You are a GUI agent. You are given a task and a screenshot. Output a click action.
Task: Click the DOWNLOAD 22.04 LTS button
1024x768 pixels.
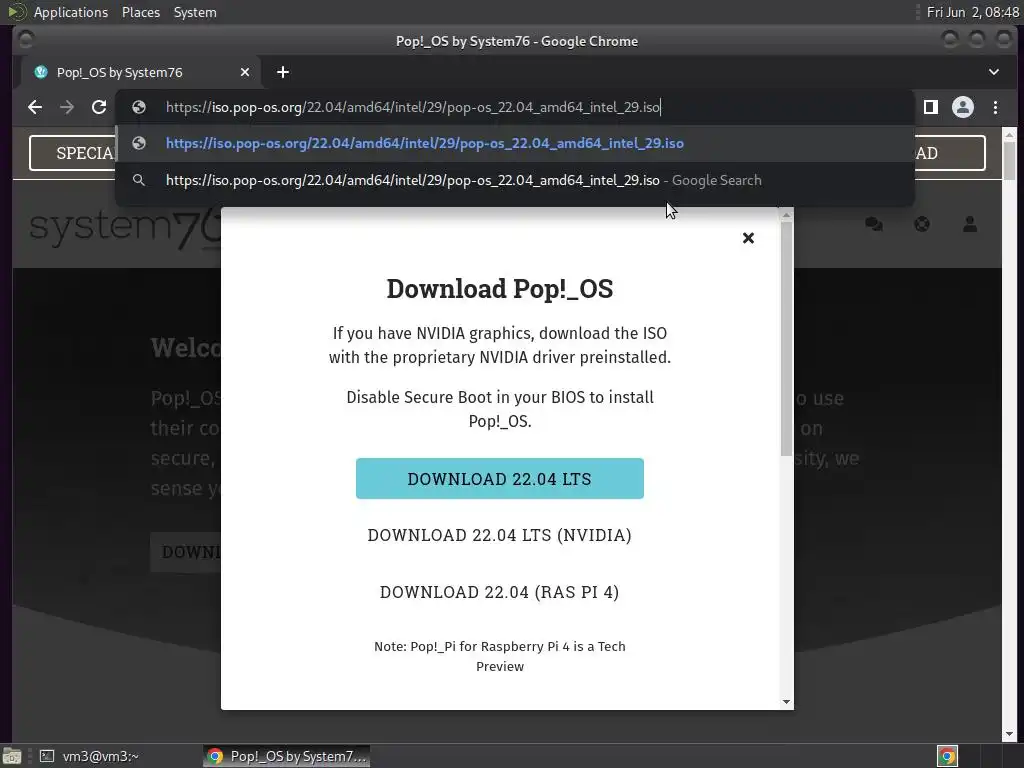click(x=500, y=478)
